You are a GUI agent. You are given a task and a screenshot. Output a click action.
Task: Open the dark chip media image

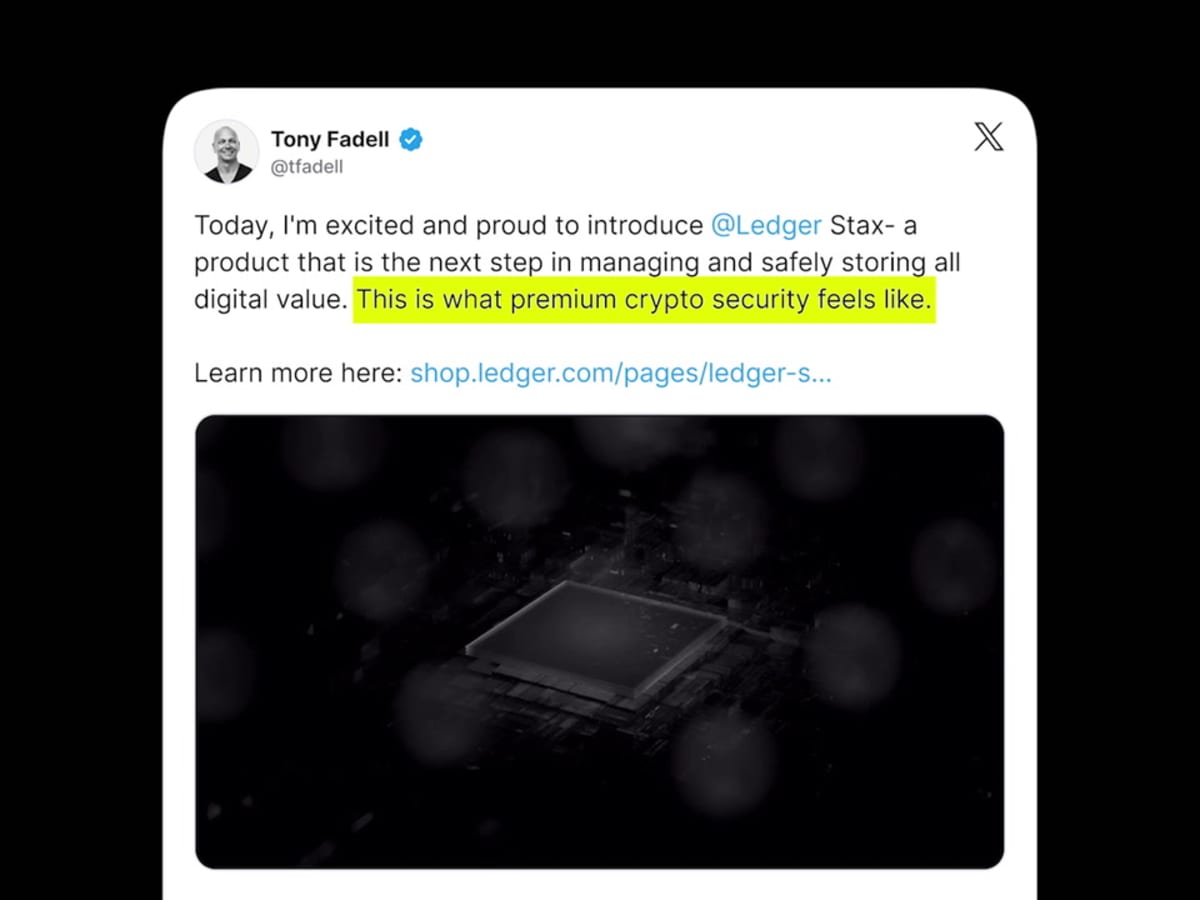point(599,640)
